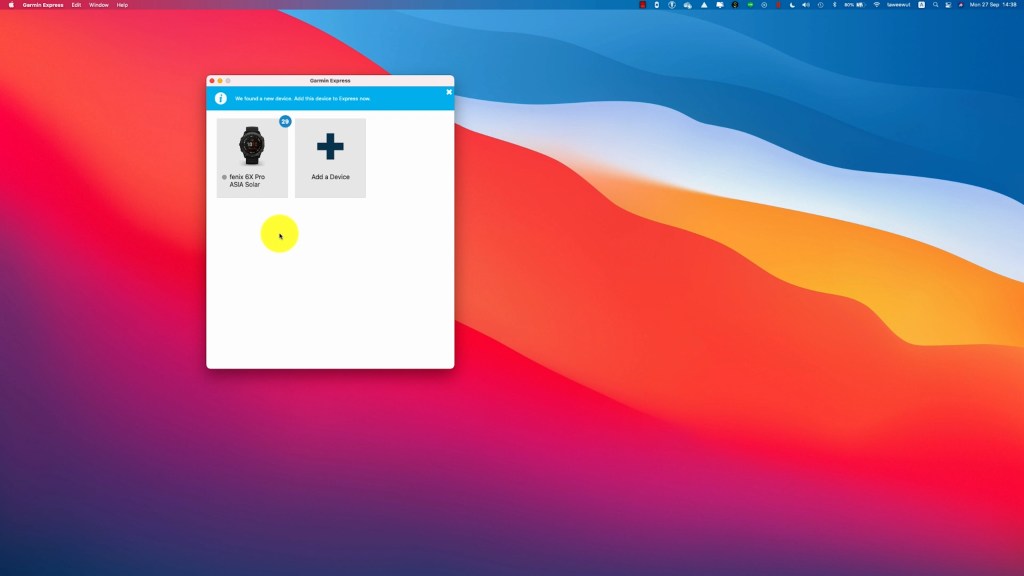
Task: Open the Window menu
Action: coord(99,5)
